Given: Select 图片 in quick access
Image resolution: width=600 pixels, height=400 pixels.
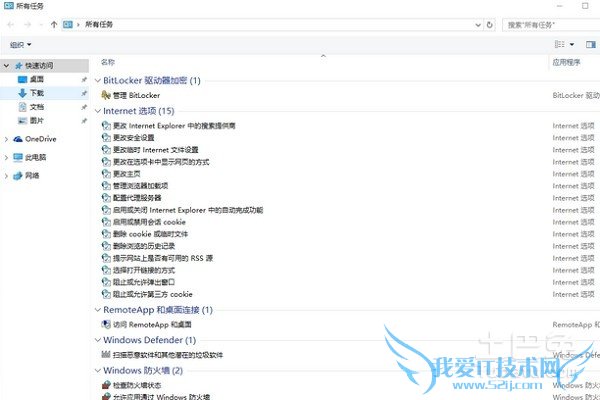Looking at the screenshot, I should point(37,121).
